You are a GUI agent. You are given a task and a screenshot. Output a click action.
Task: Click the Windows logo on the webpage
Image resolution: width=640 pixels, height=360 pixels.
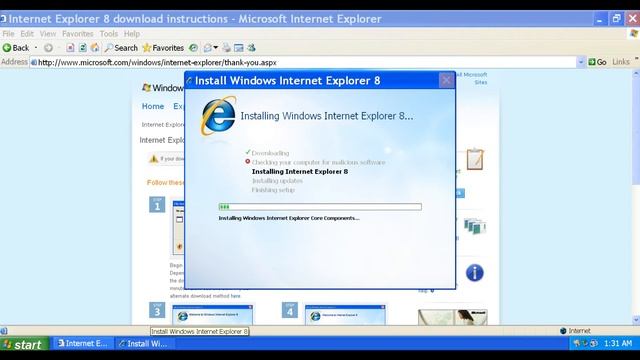coord(163,88)
